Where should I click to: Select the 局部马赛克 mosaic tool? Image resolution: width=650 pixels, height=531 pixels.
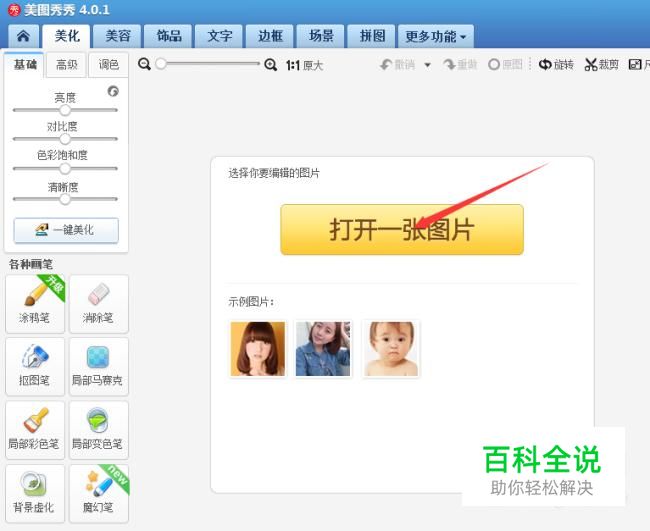pos(99,366)
